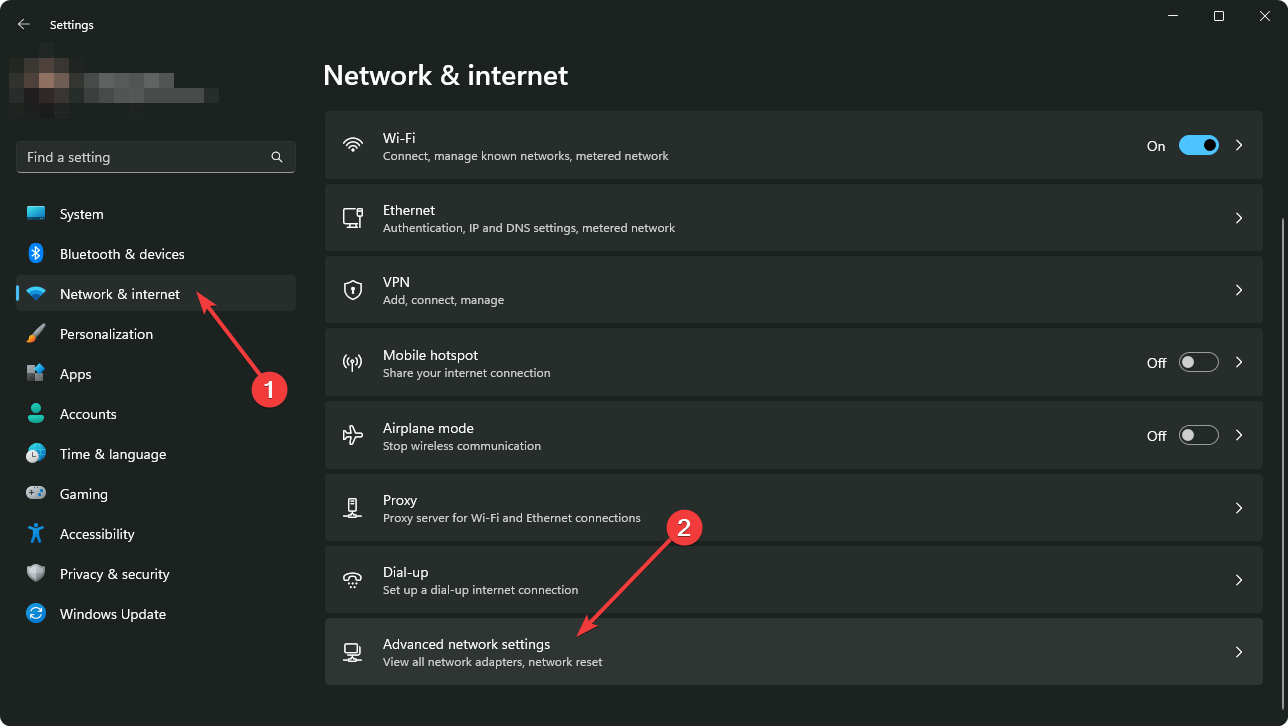Click the Airplane mode plane icon

click(352, 435)
